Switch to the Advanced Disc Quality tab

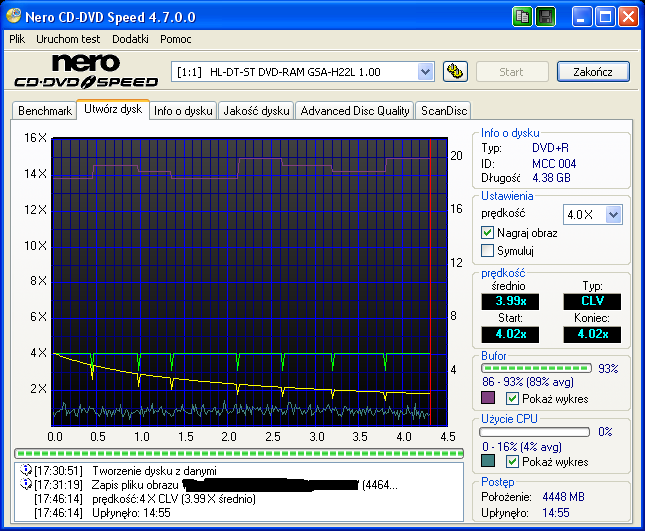pos(355,111)
